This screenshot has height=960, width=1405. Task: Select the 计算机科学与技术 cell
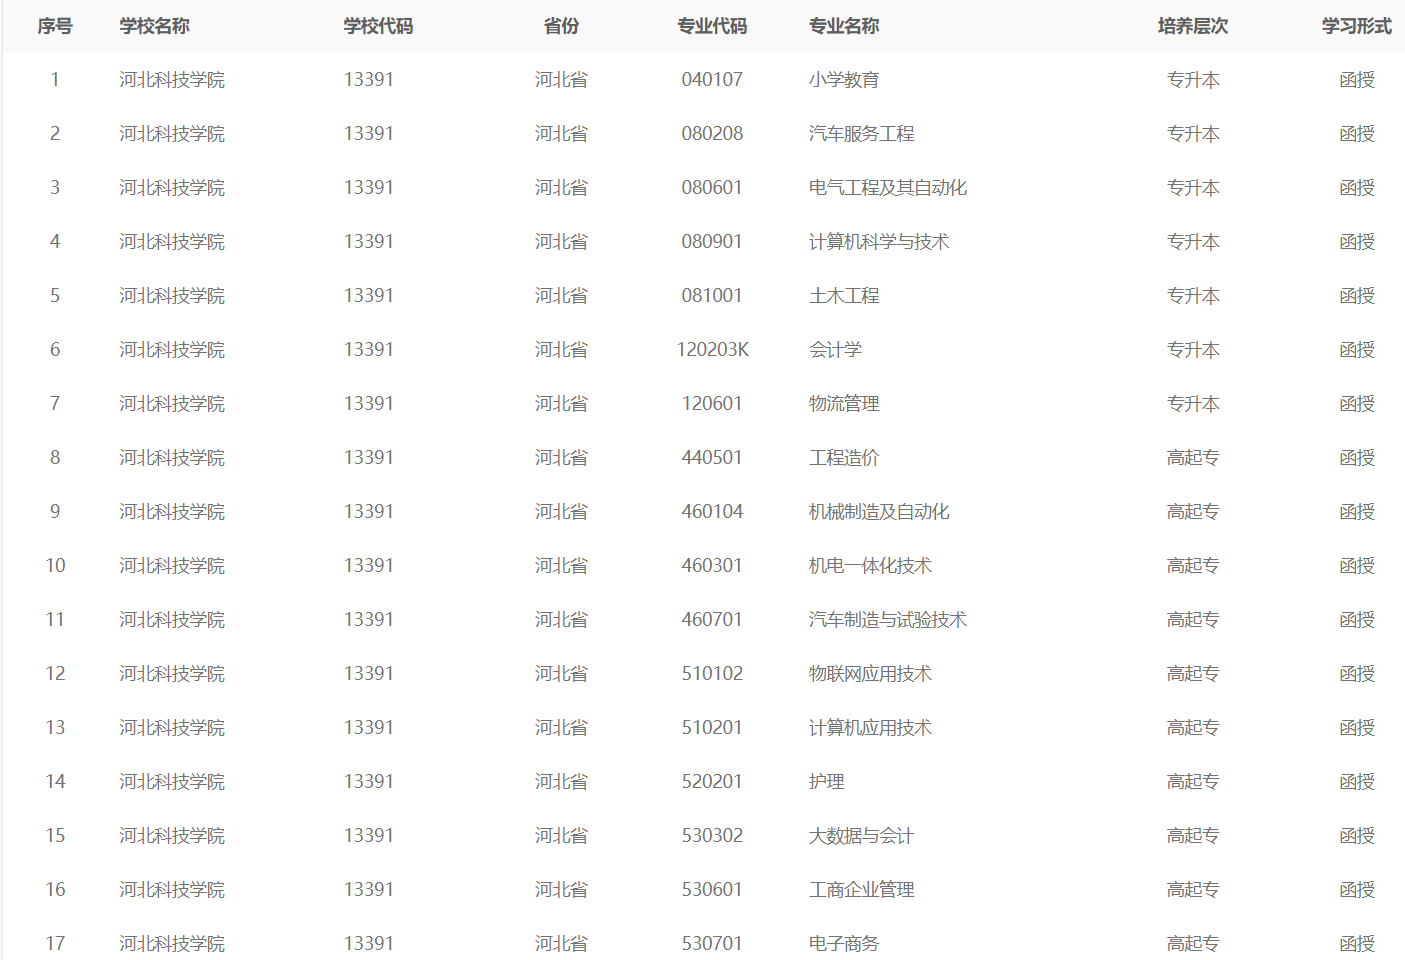[879, 242]
